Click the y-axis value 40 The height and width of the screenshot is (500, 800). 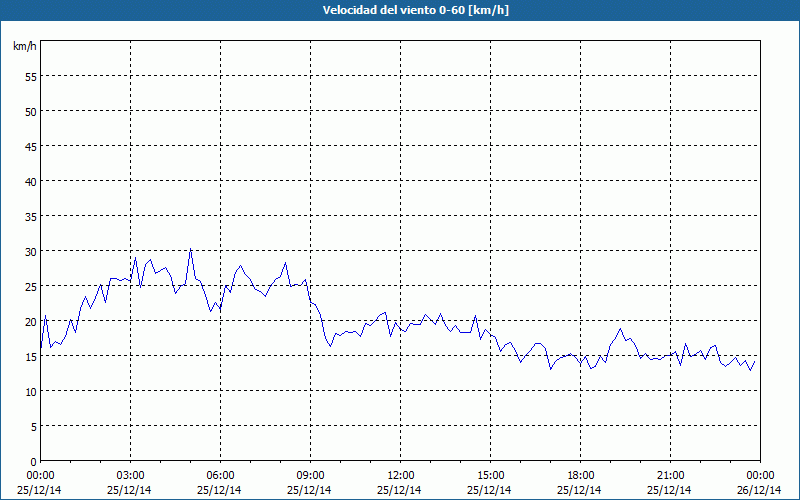click(31, 182)
